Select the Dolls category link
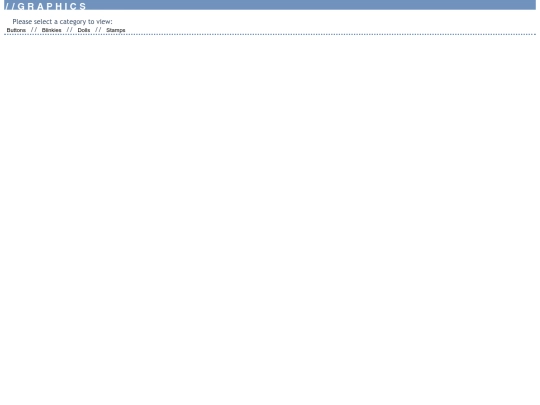The image size is (540, 405). [84, 30]
